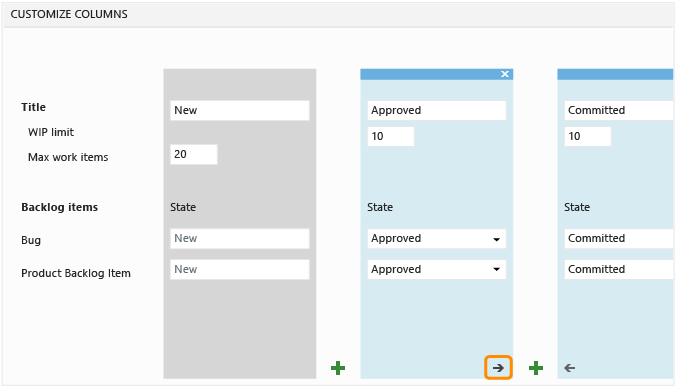The width and height of the screenshot is (675, 386).
Task: Click the move-left arrow in the Committed column
Action: coord(570,368)
